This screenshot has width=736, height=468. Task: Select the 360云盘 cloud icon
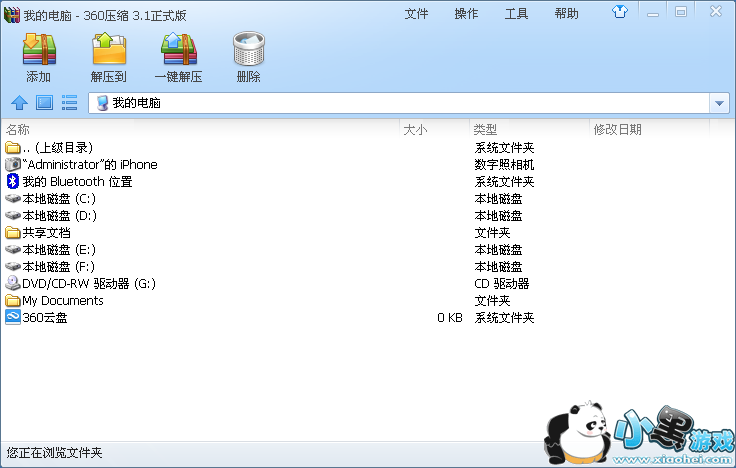tap(13, 317)
